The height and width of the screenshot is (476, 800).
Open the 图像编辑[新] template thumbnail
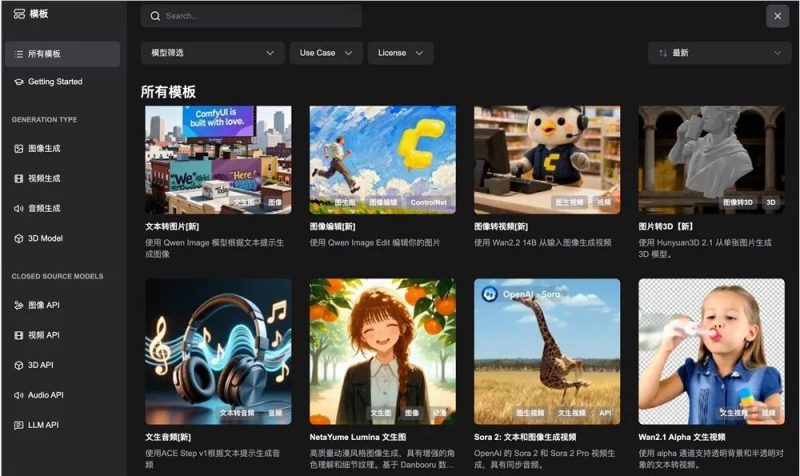pos(383,160)
